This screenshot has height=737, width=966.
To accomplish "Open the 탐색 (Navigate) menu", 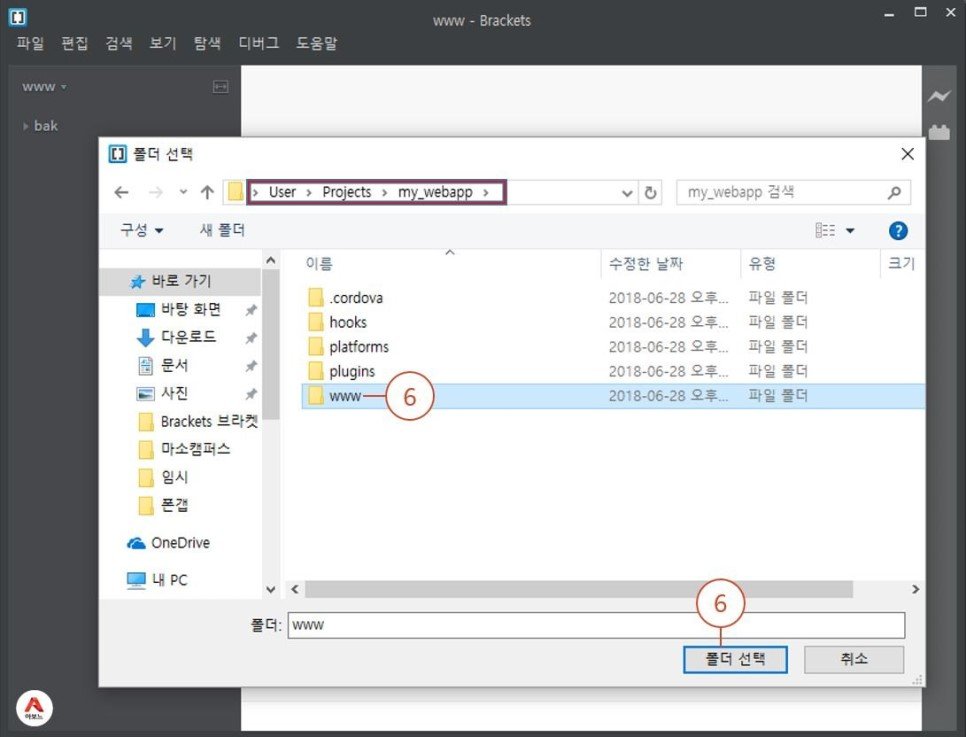I will 207,43.
